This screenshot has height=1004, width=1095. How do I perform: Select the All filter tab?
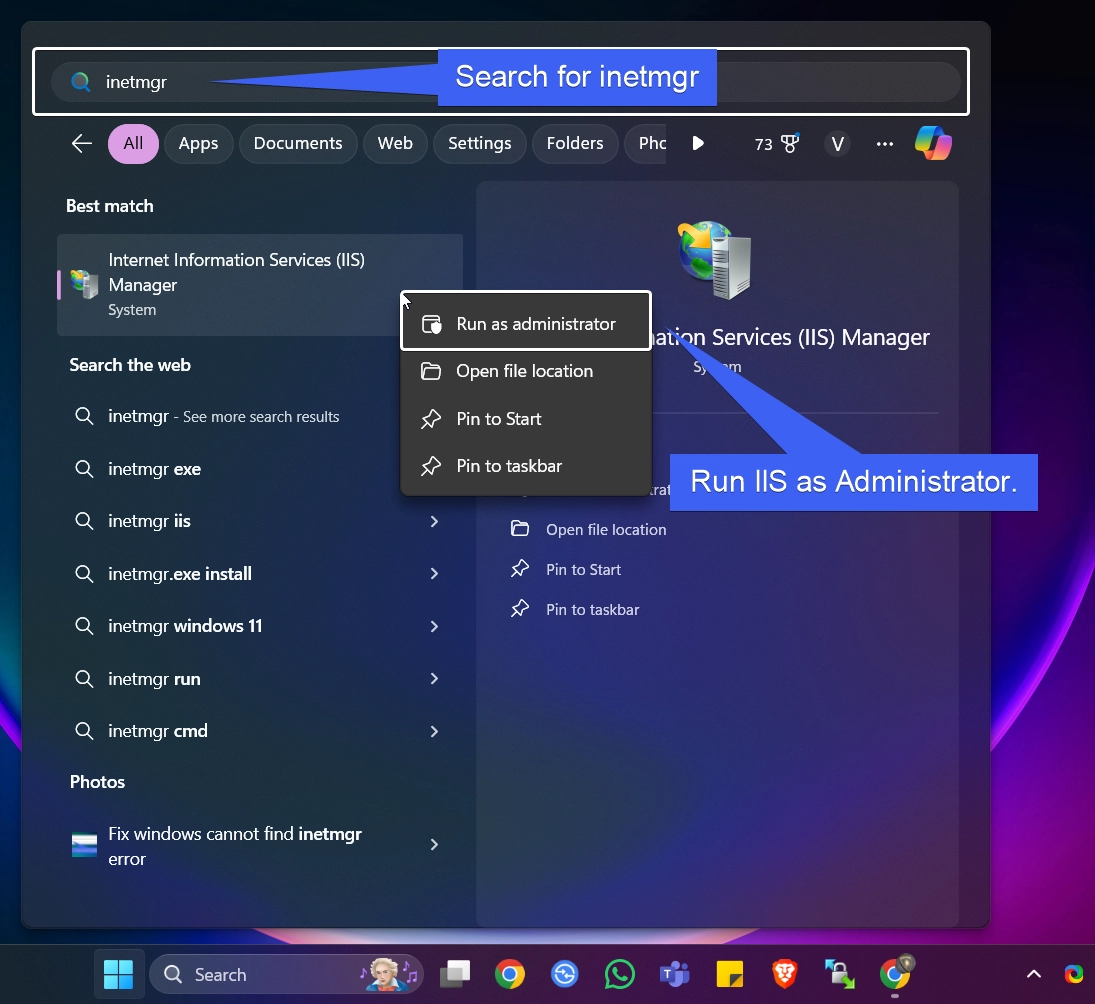(133, 144)
